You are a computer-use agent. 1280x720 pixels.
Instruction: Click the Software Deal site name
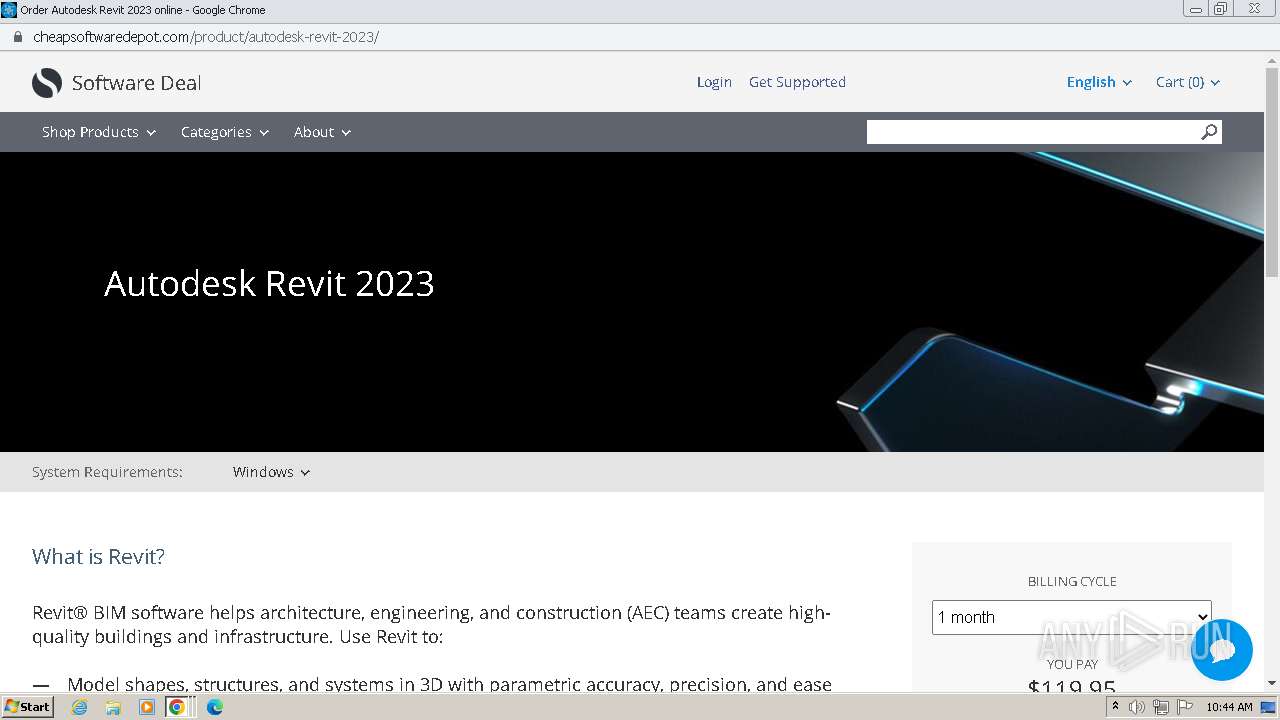(x=136, y=83)
